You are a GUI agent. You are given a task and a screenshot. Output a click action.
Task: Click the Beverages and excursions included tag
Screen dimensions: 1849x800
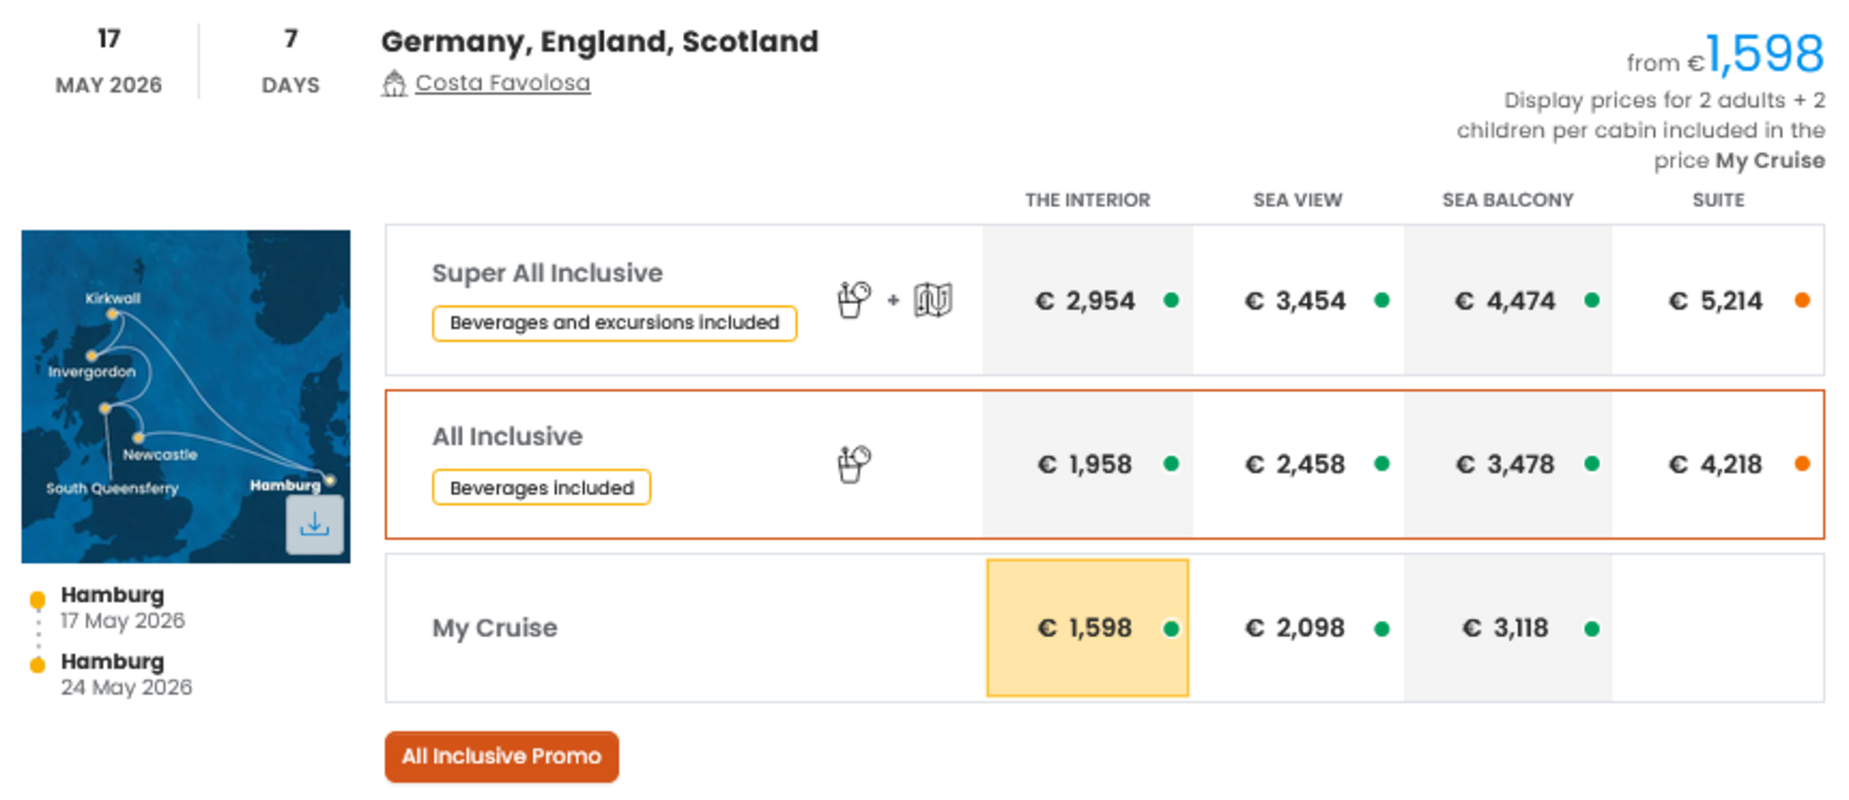point(614,323)
